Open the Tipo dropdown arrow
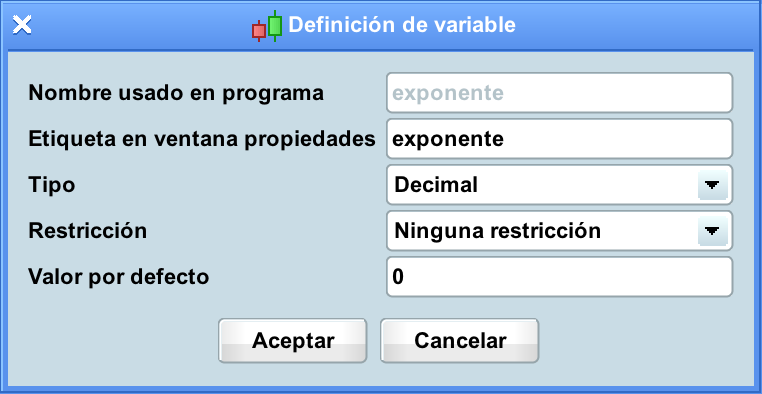This screenshot has height=394, width=762. (712, 185)
